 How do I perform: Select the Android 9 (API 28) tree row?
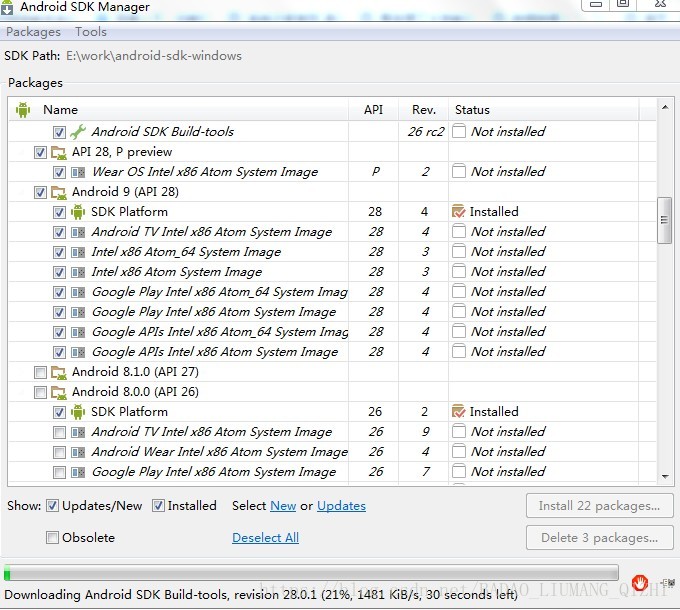point(332,192)
